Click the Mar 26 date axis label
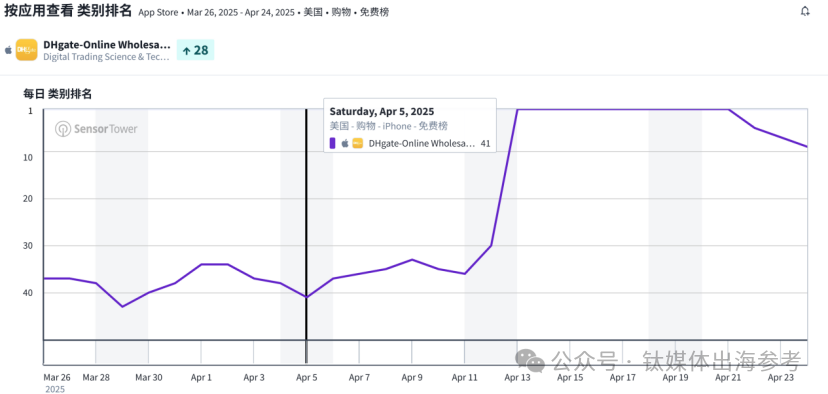Image resolution: width=828 pixels, height=394 pixels. click(x=57, y=377)
